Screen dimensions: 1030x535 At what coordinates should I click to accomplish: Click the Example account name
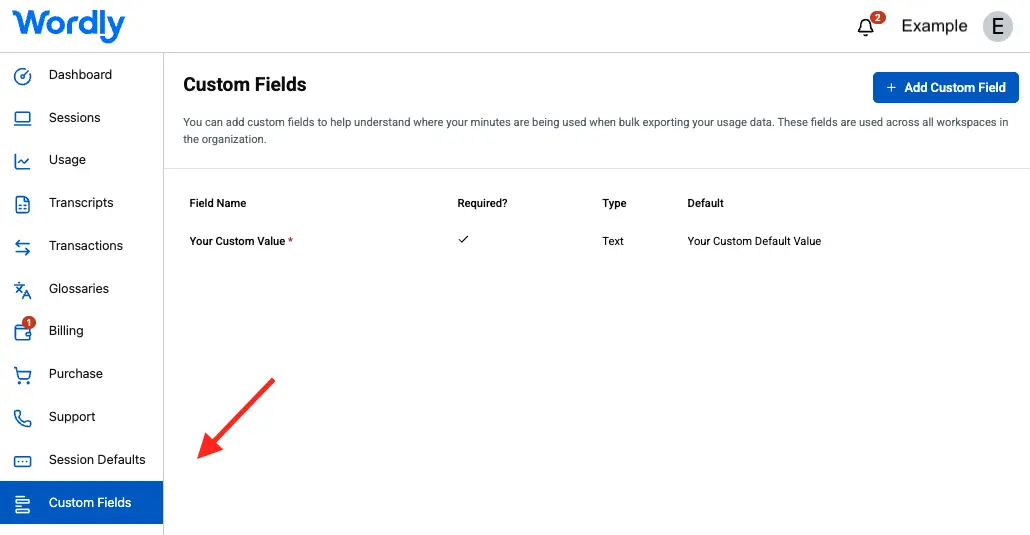pos(934,26)
